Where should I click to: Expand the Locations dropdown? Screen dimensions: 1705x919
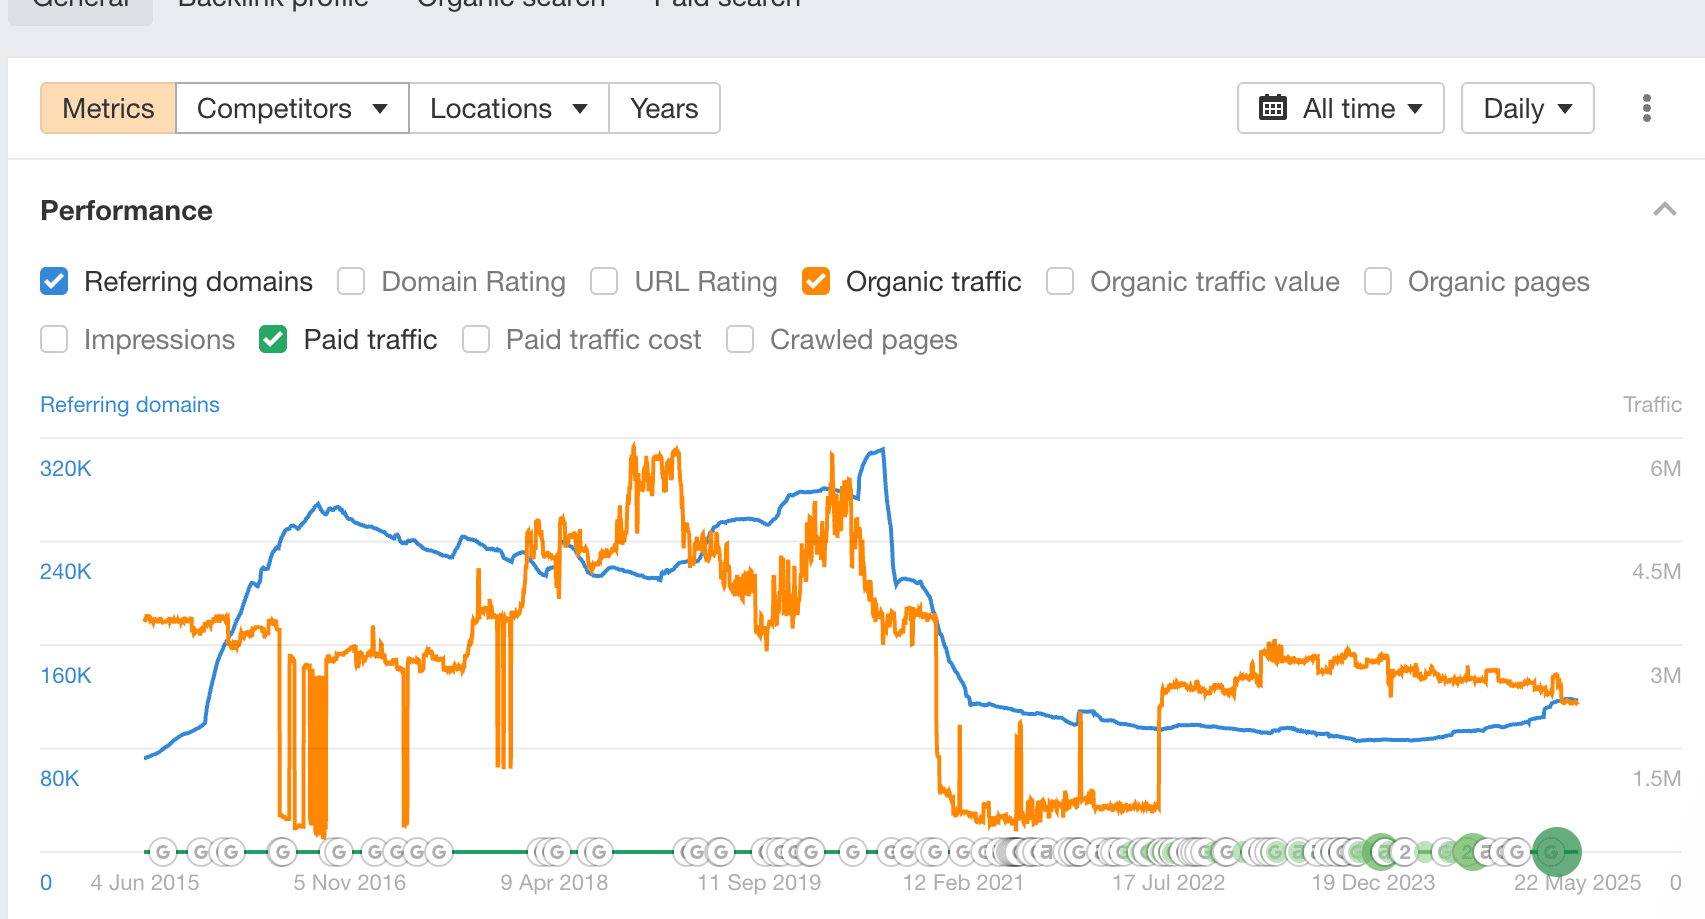point(508,108)
